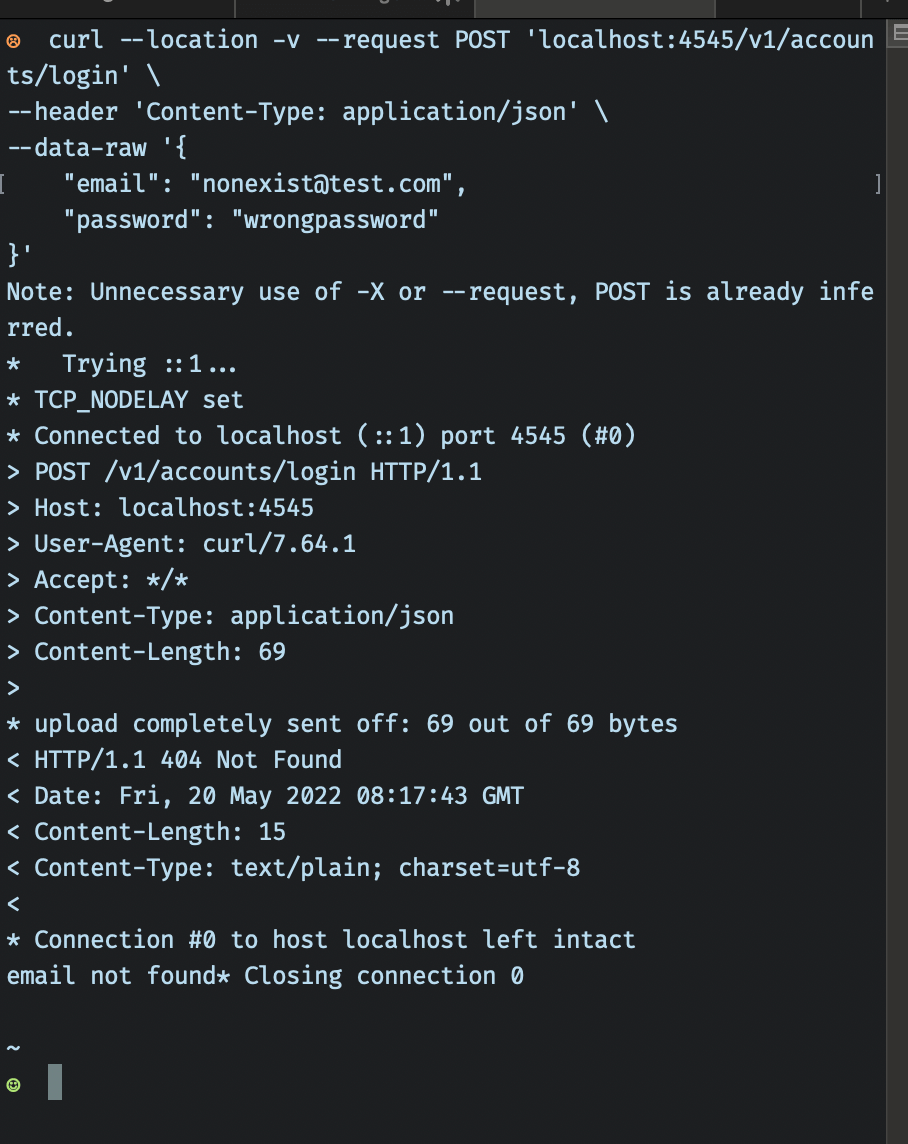908x1144 pixels.
Task: Click the 'TCP_NODELAY set' log line
Action: point(139,400)
